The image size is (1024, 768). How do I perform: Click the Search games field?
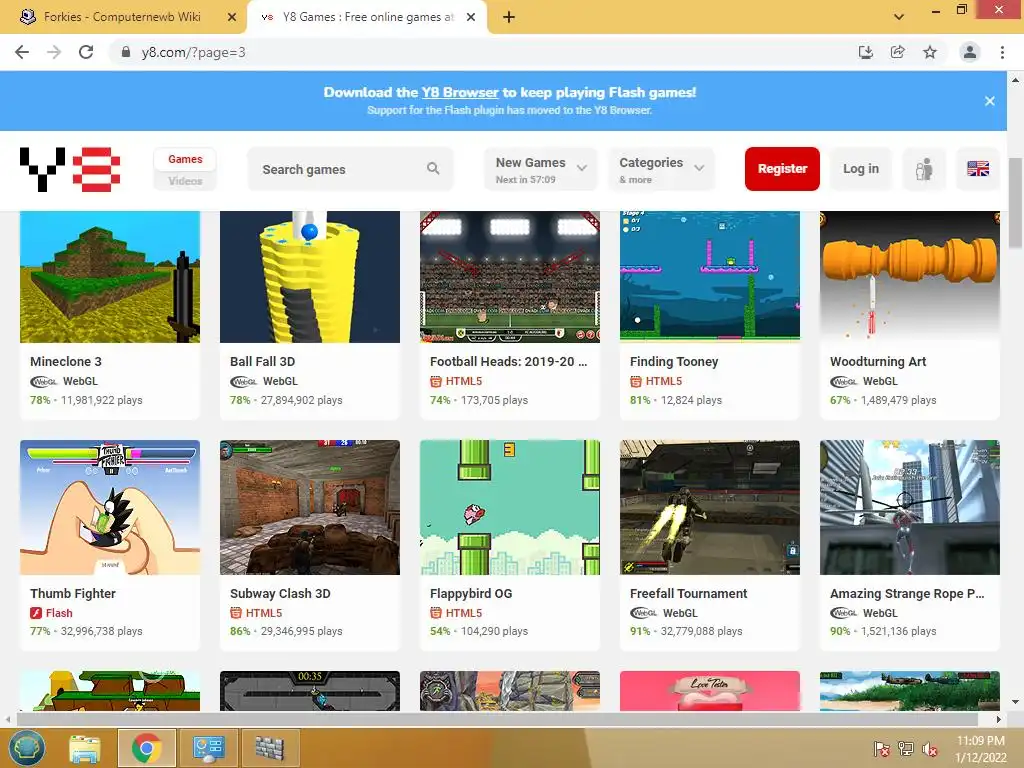pyautogui.click(x=350, y=169)
